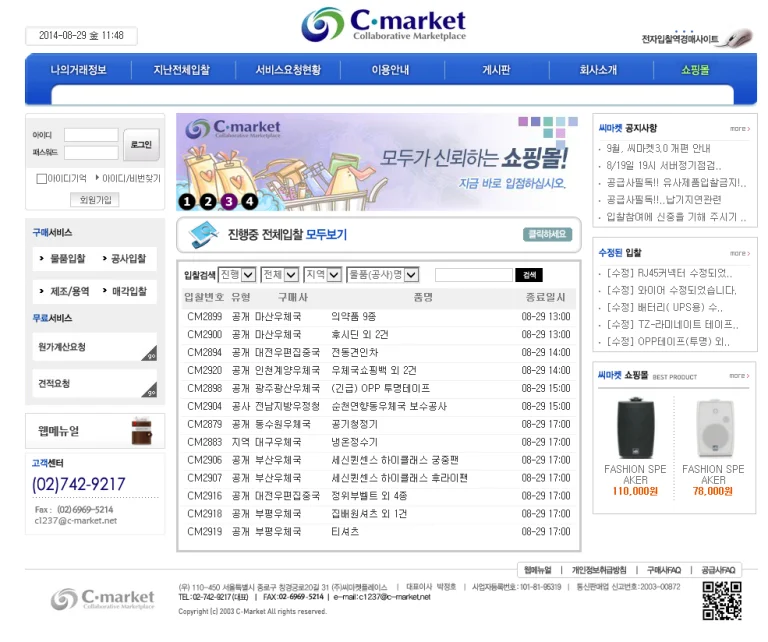Screen dimensions: 768x642
Task: Click the QR code in footer
Action: 722,600
